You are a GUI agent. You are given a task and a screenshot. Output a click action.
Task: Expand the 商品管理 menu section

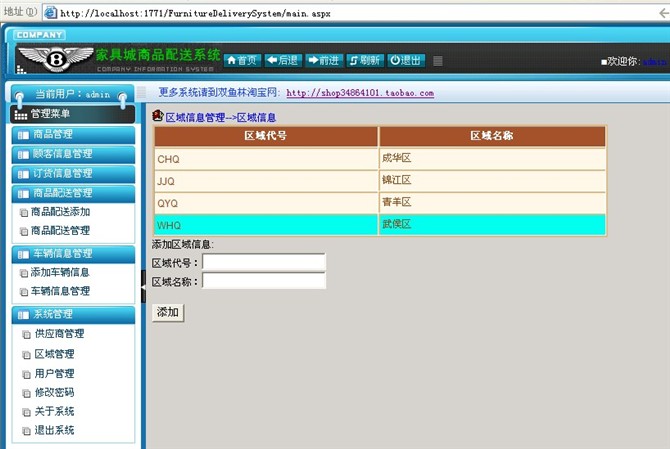(73, 135)
